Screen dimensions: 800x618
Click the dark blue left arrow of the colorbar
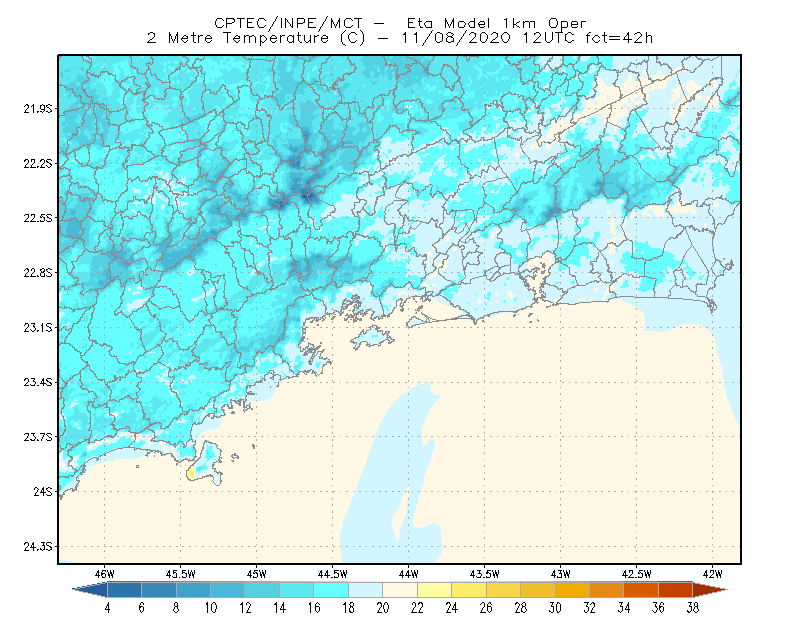(90, 590)
